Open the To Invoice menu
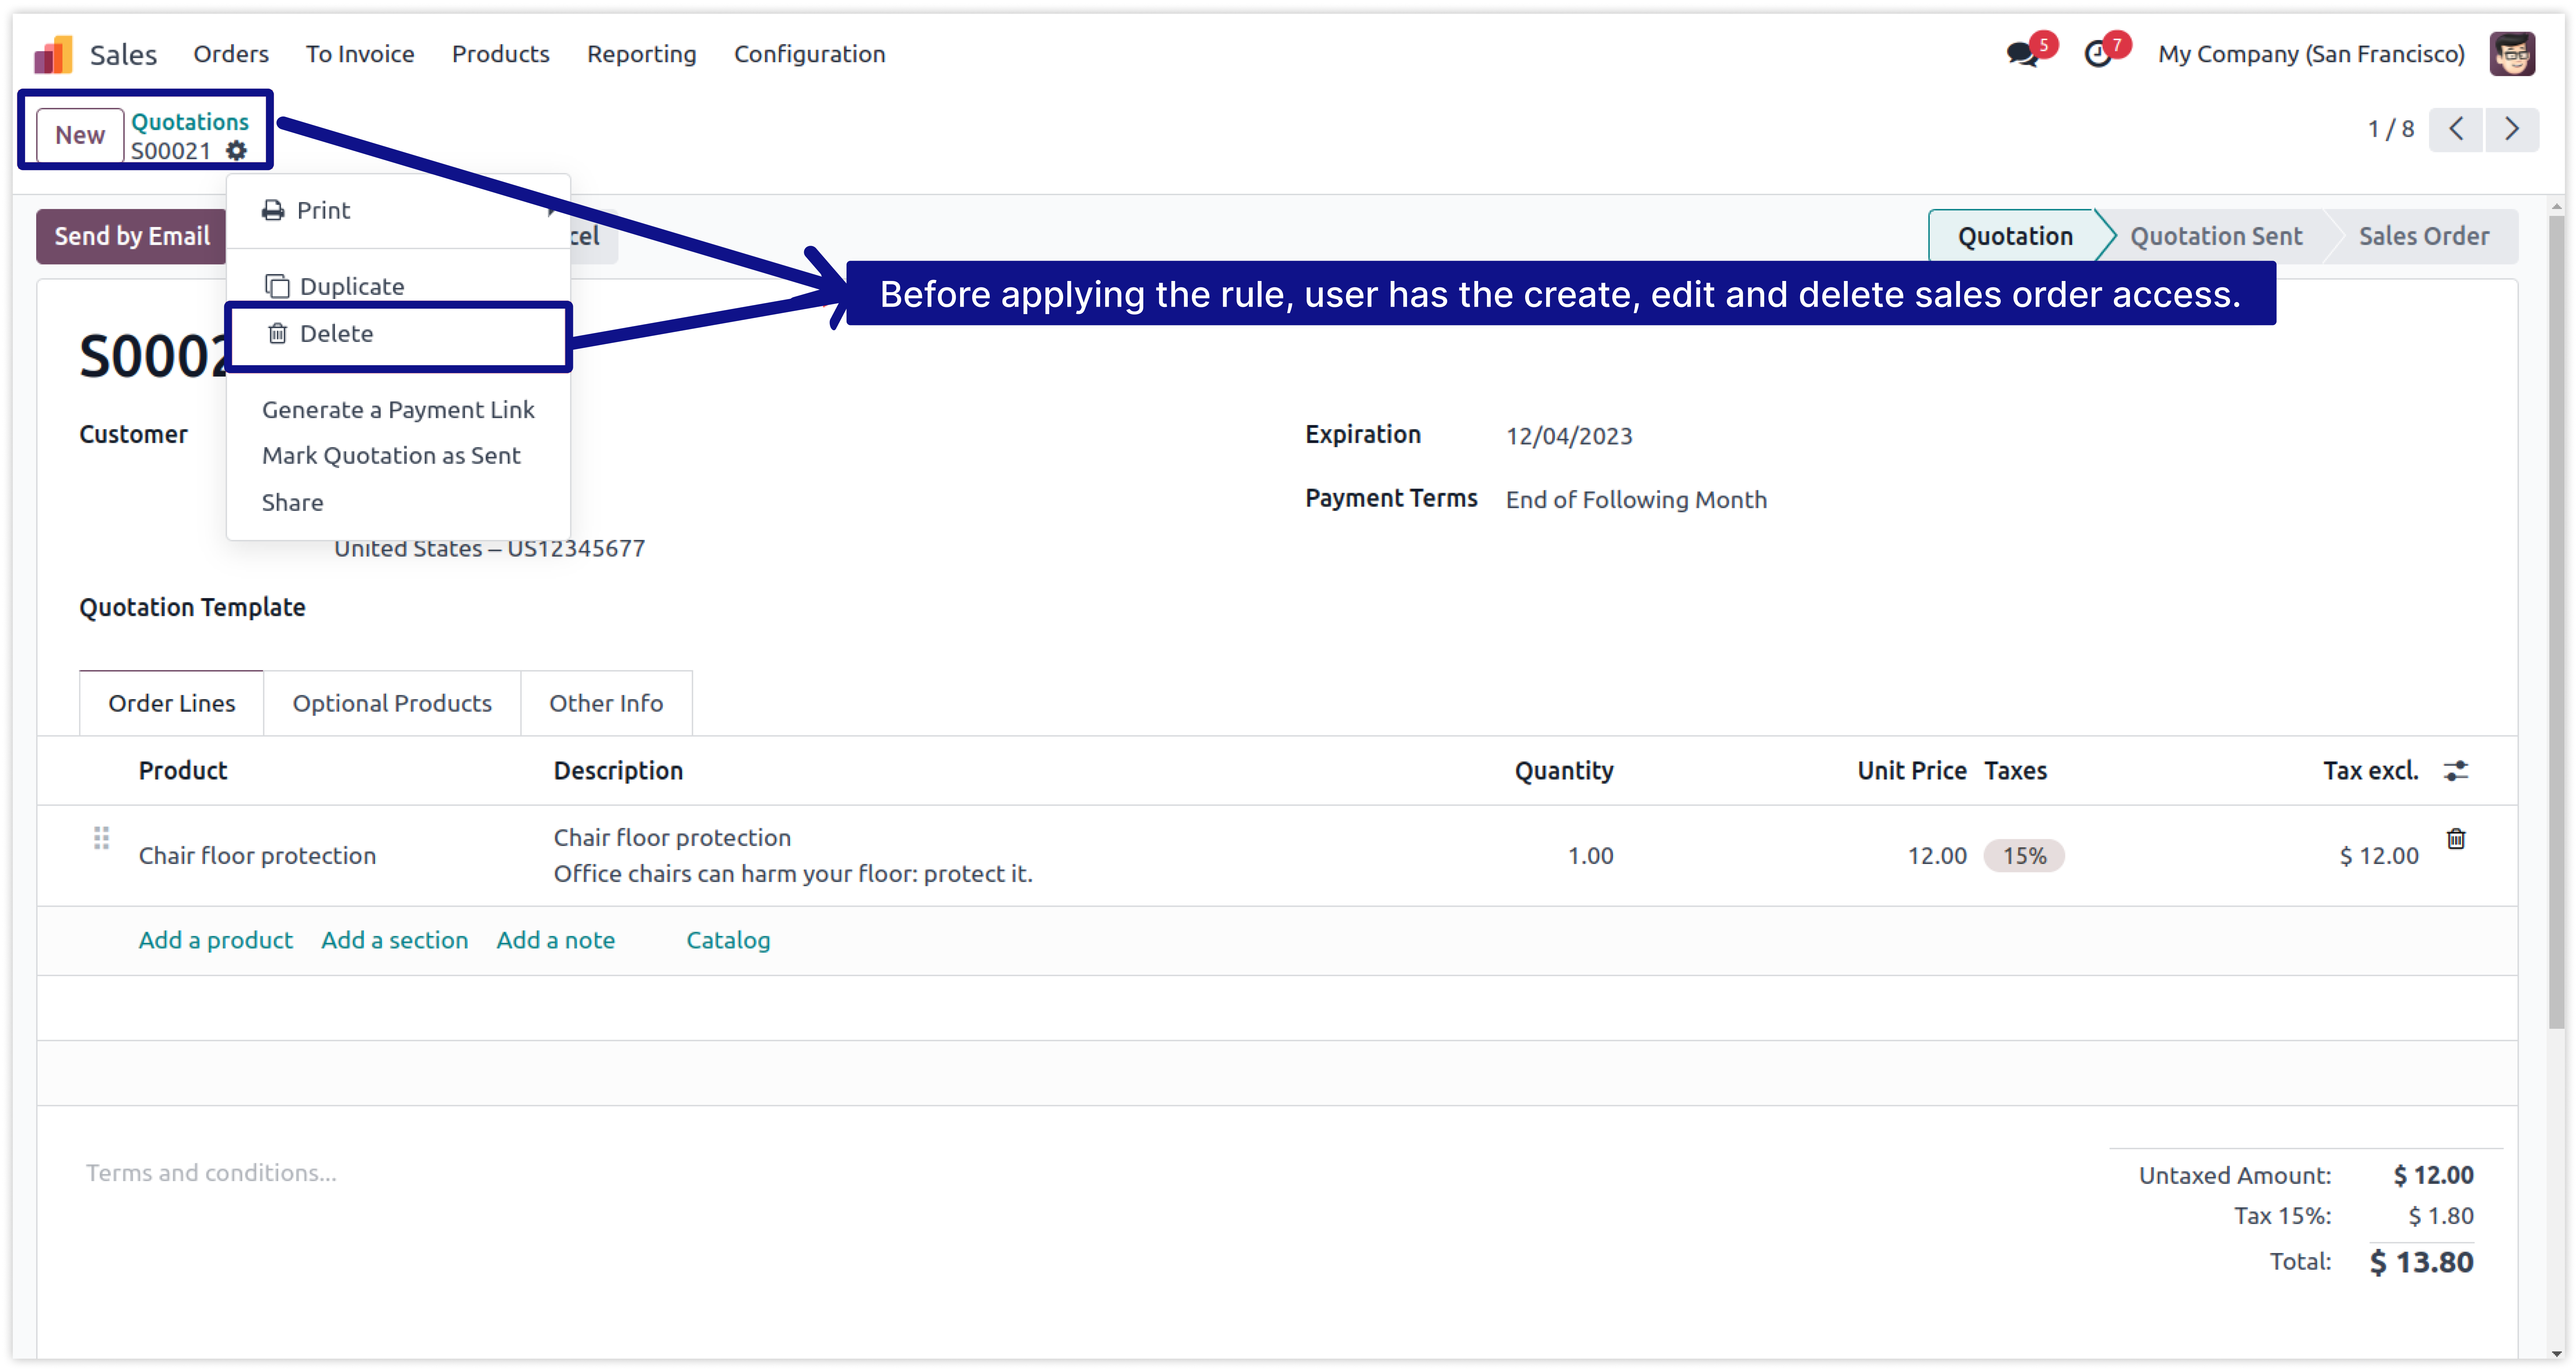 pyautogui.click(x=360, y=54)
